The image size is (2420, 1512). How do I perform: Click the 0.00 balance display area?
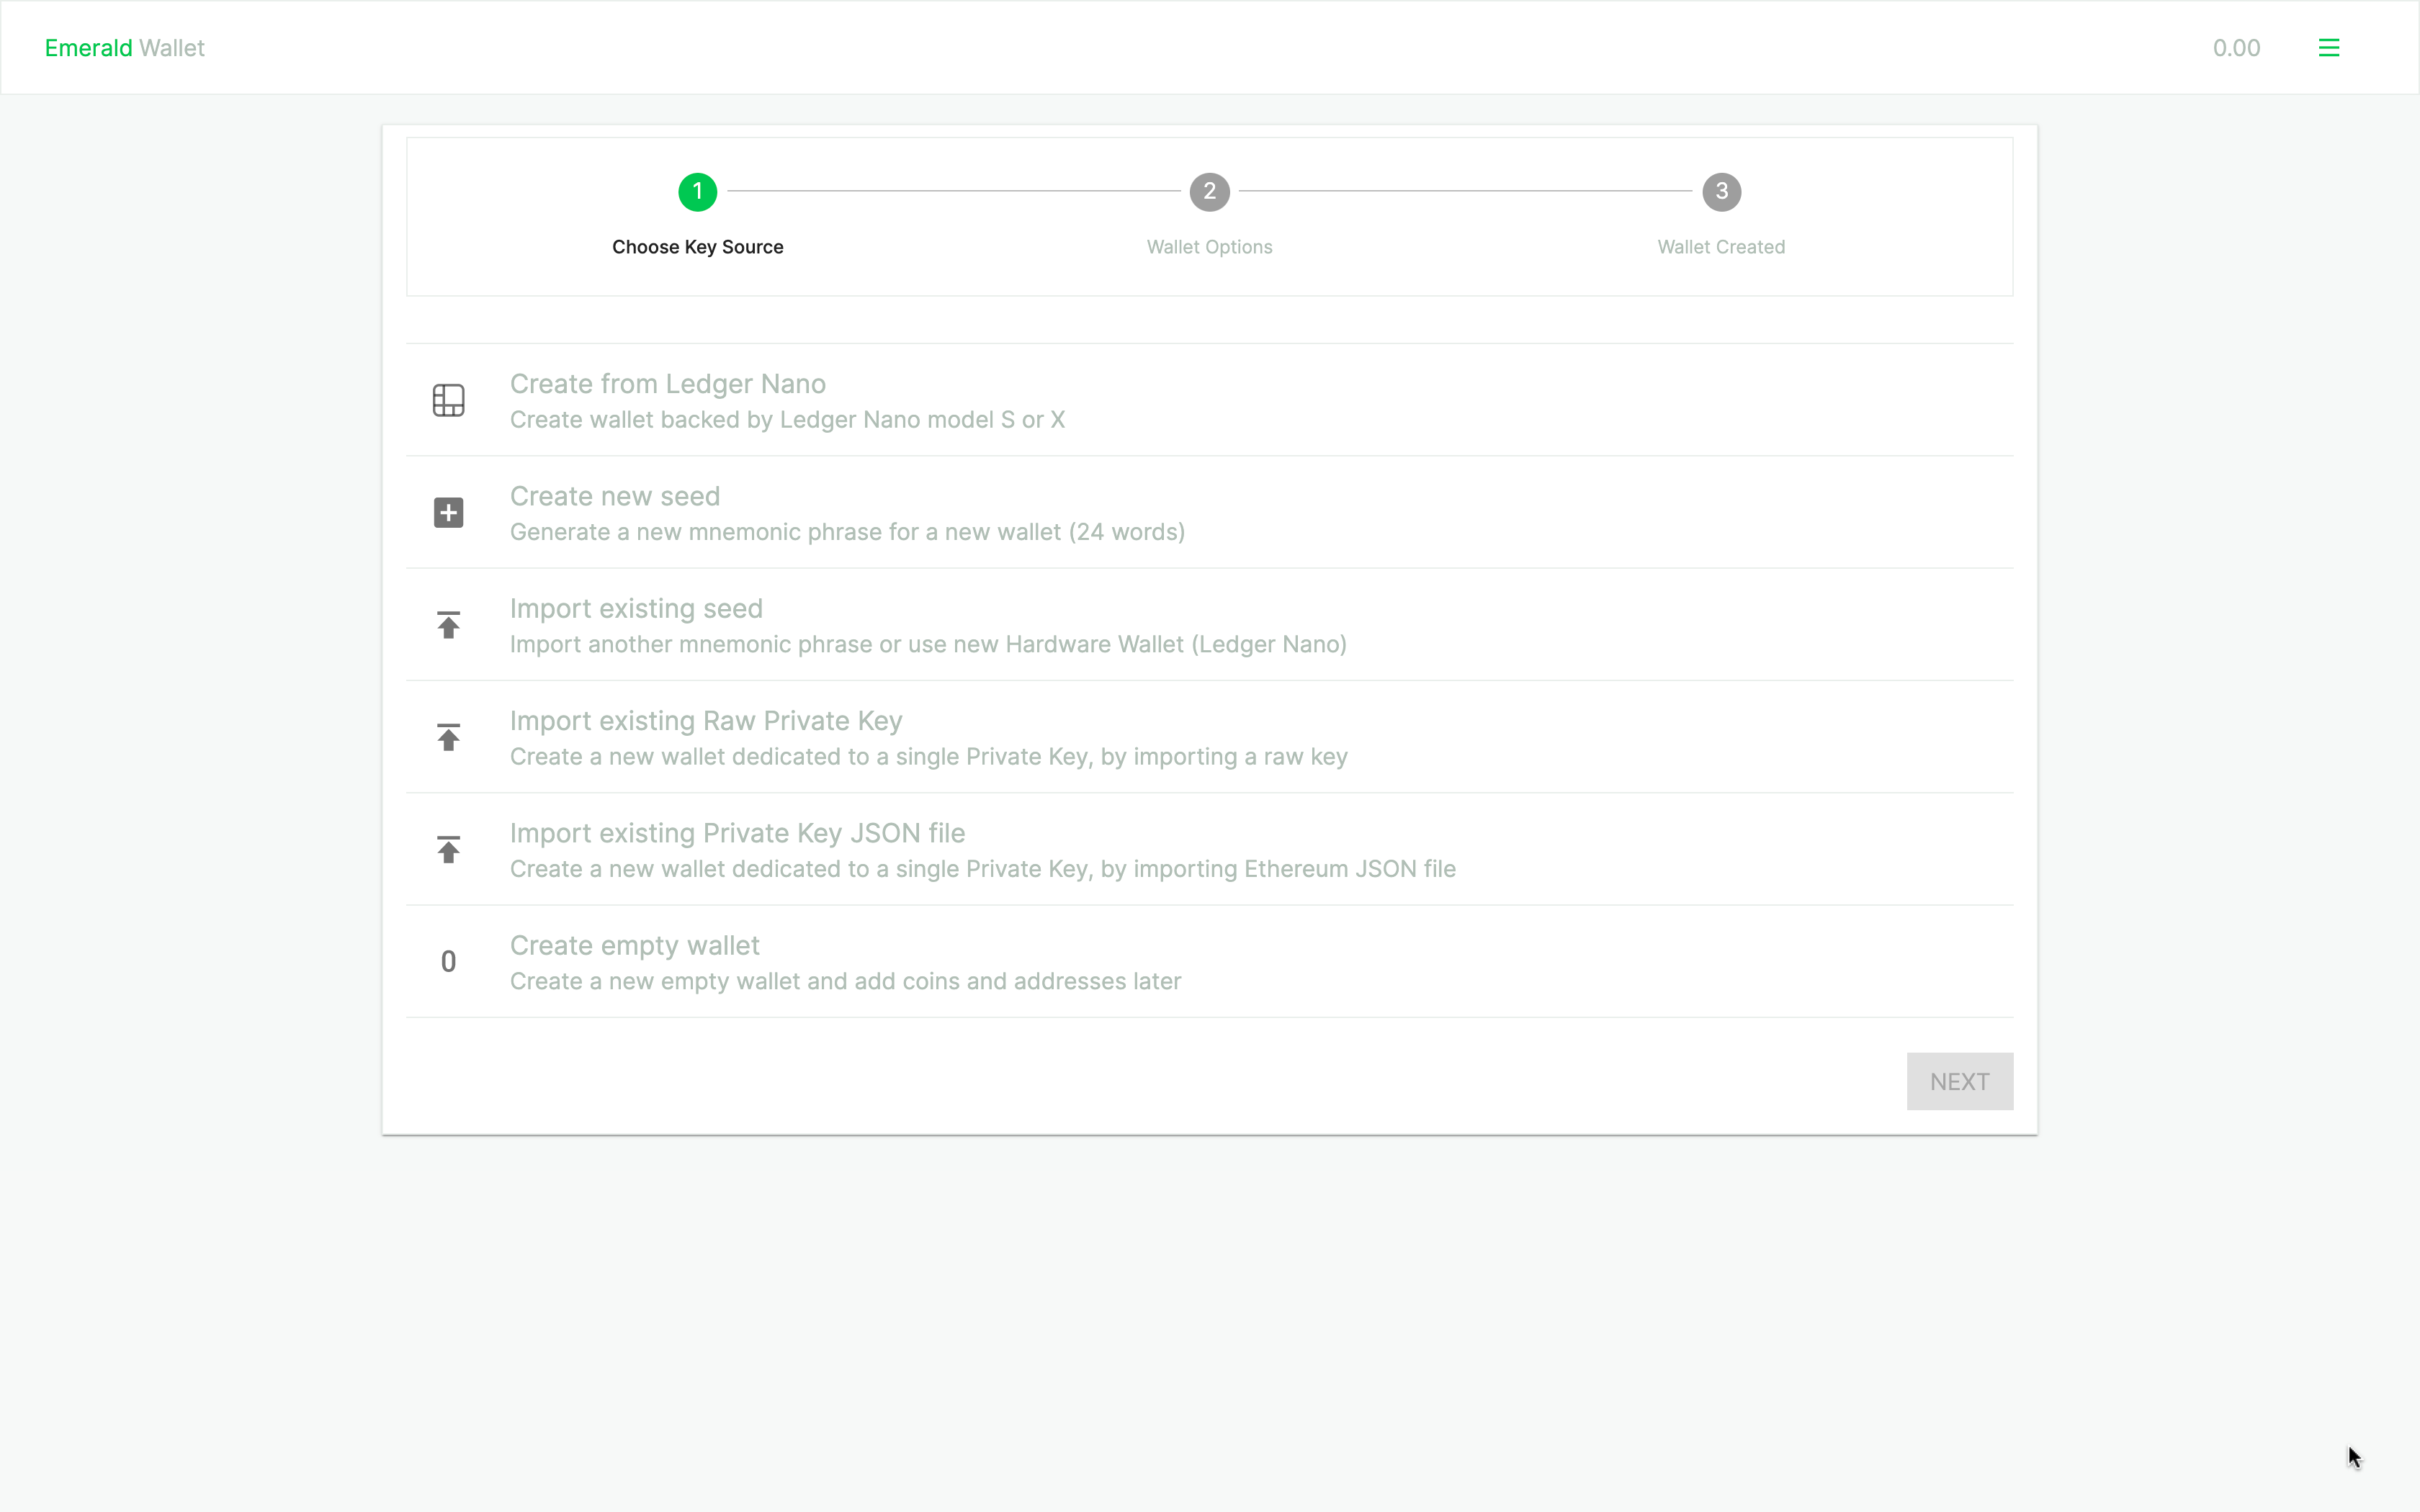pyautogui.click(x=2236, y=47)
